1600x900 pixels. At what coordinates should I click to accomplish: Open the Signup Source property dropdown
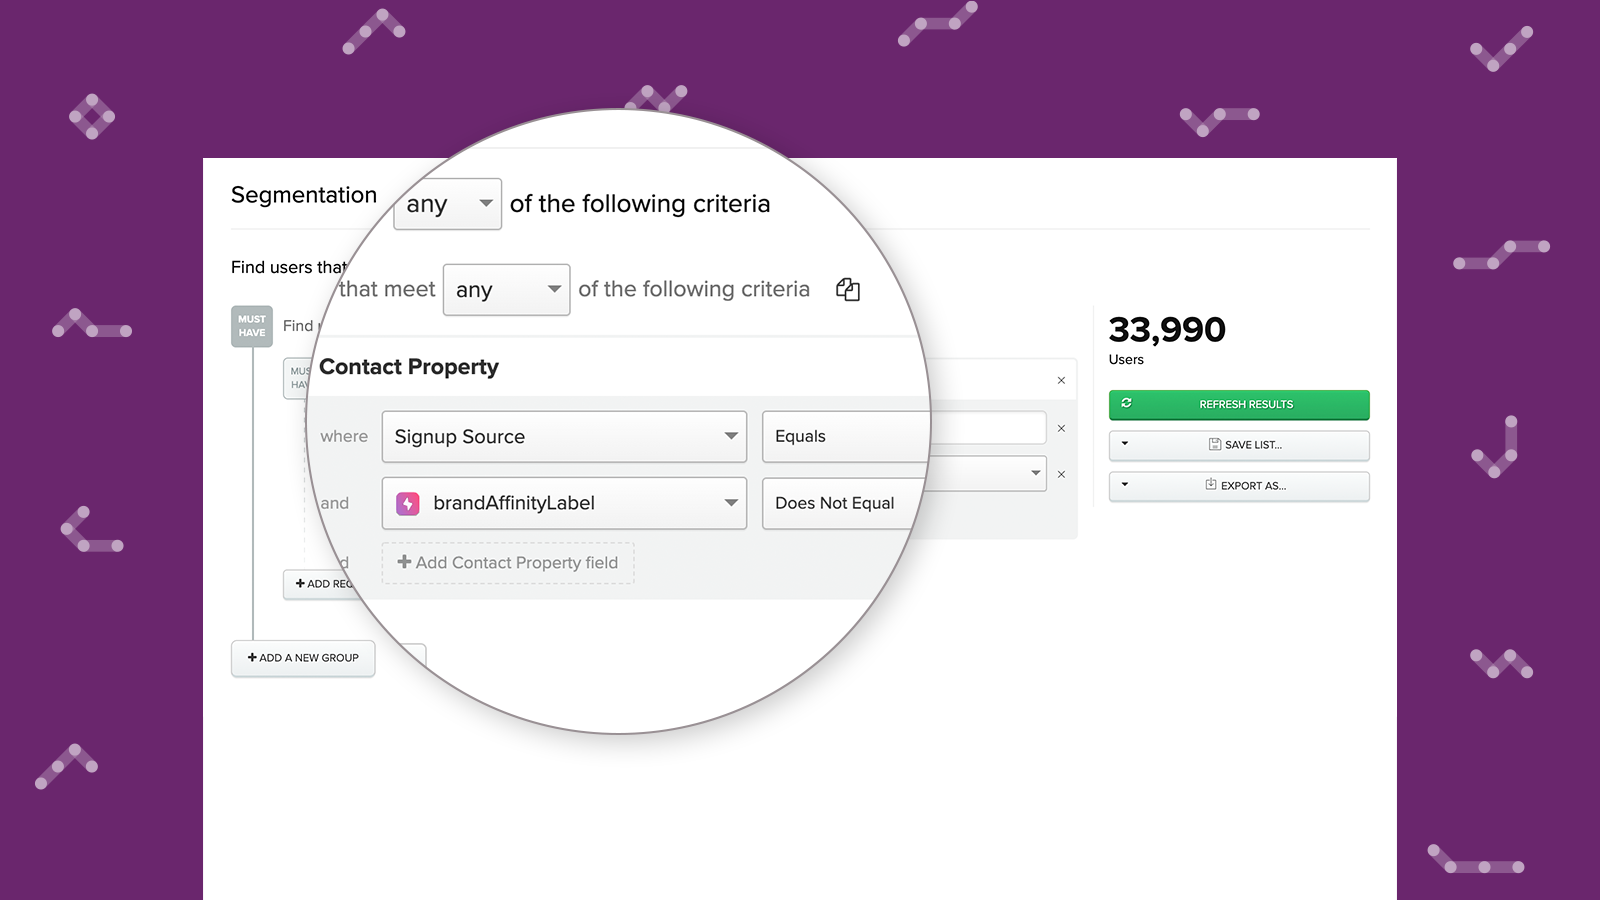coord(564,437)
